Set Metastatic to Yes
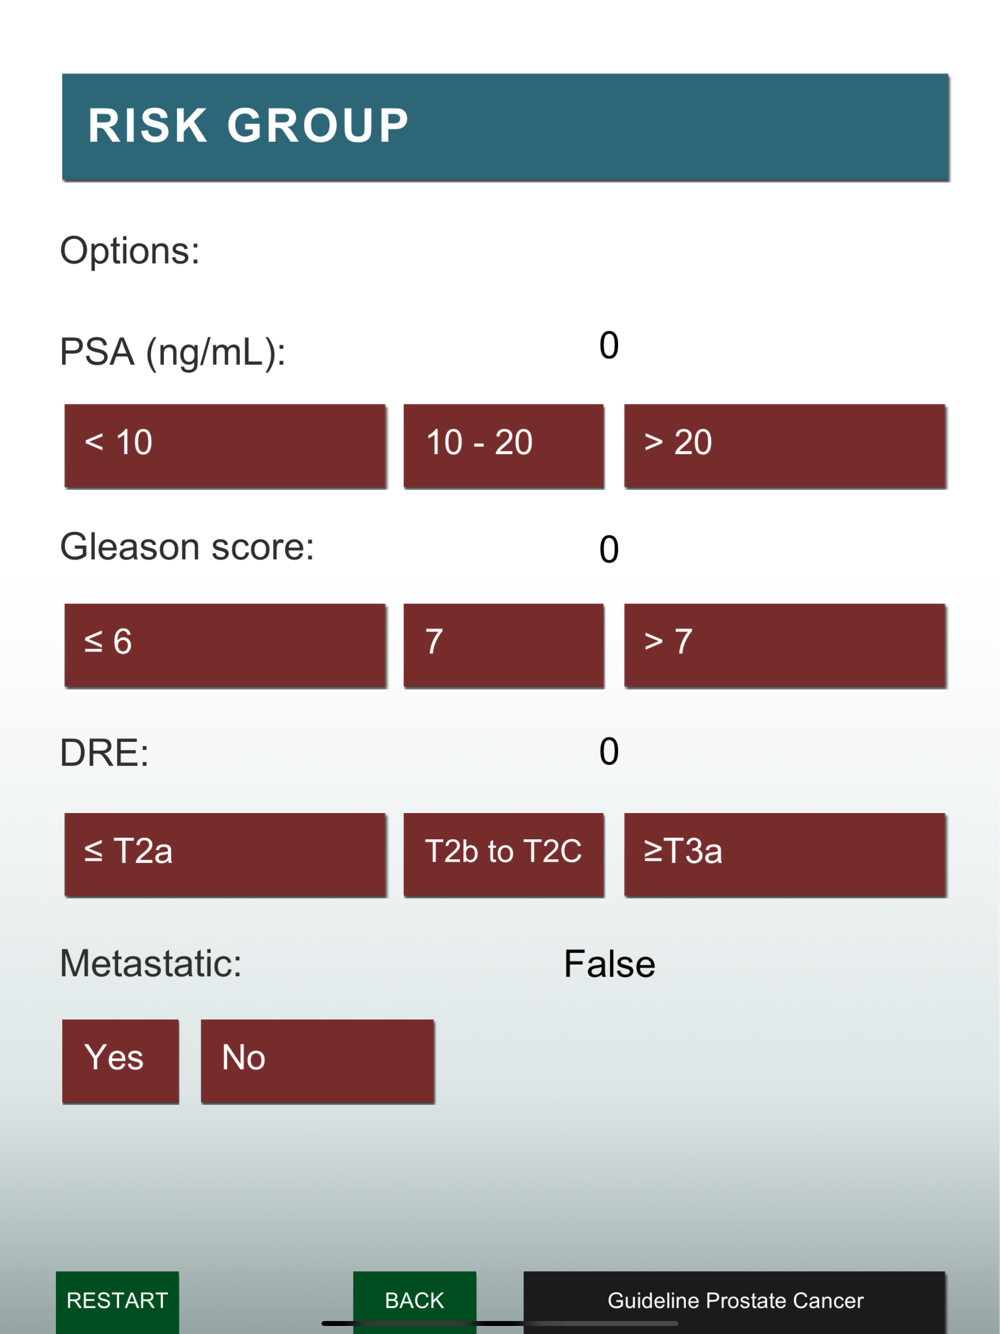The height and width of the screenshot is (1334, 1000). pyautogui.click(x=120, y=1061)
